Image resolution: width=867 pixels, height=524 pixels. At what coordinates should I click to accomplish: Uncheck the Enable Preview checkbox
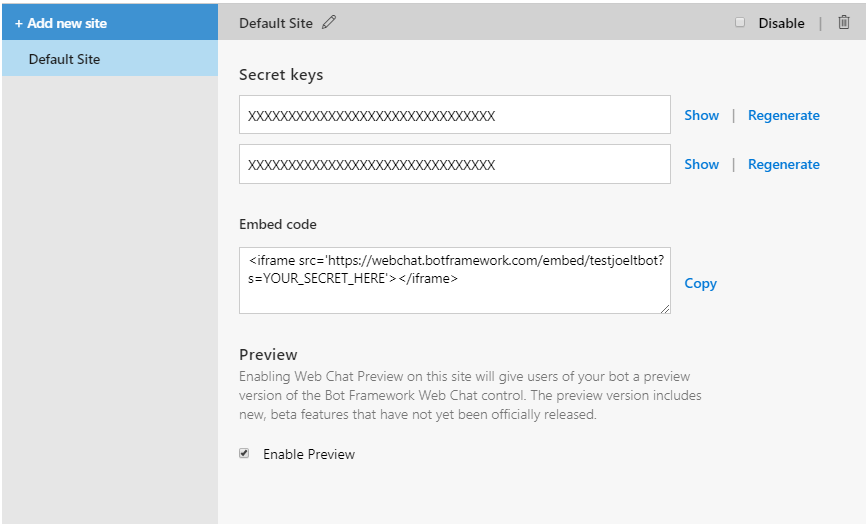244,453
